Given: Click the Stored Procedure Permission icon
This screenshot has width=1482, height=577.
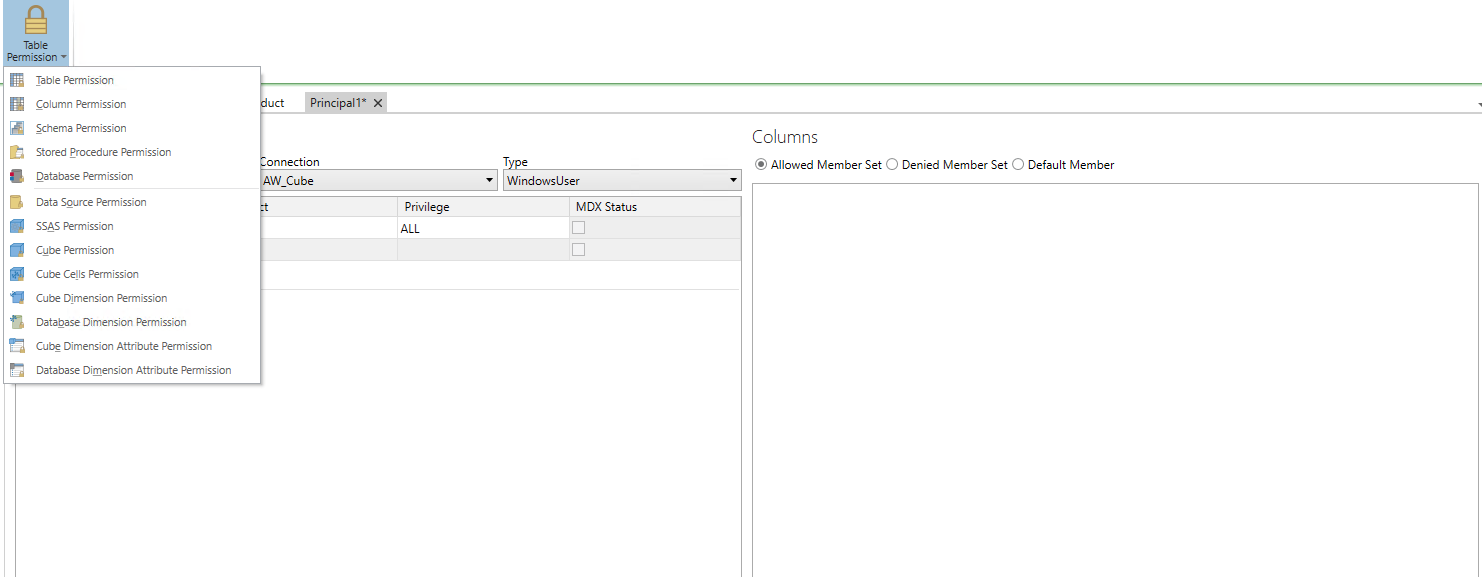Looking at the screenshot, I should tap(17, 152).
